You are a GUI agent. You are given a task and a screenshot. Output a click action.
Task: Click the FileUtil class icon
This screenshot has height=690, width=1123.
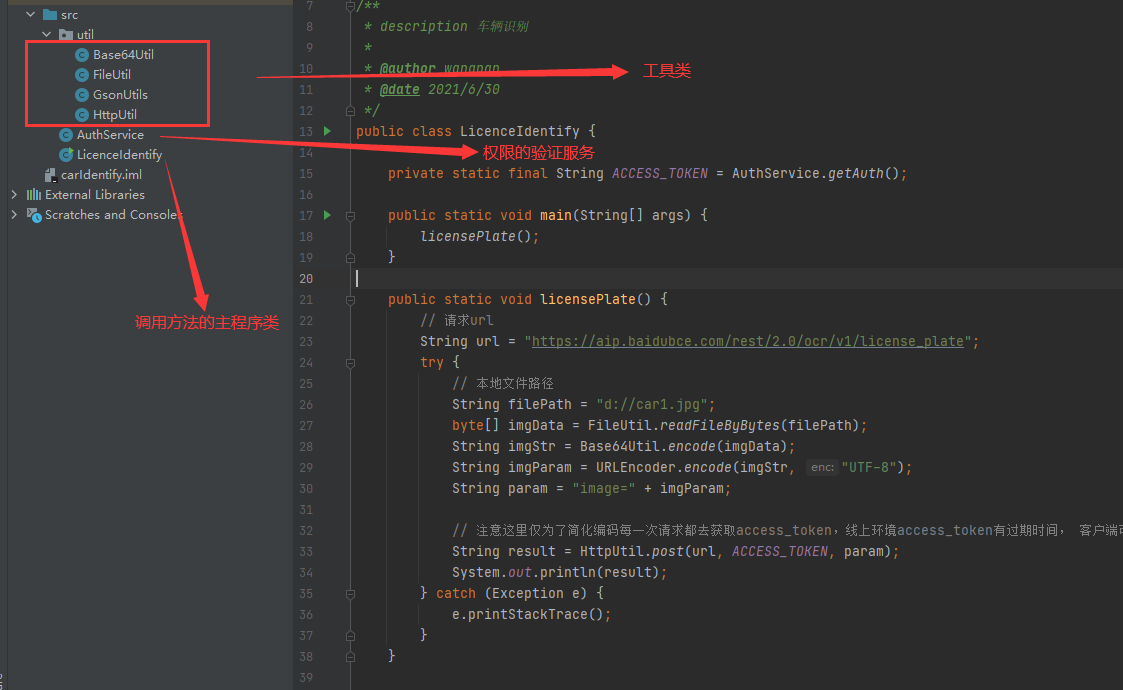(x=82, y=75)
